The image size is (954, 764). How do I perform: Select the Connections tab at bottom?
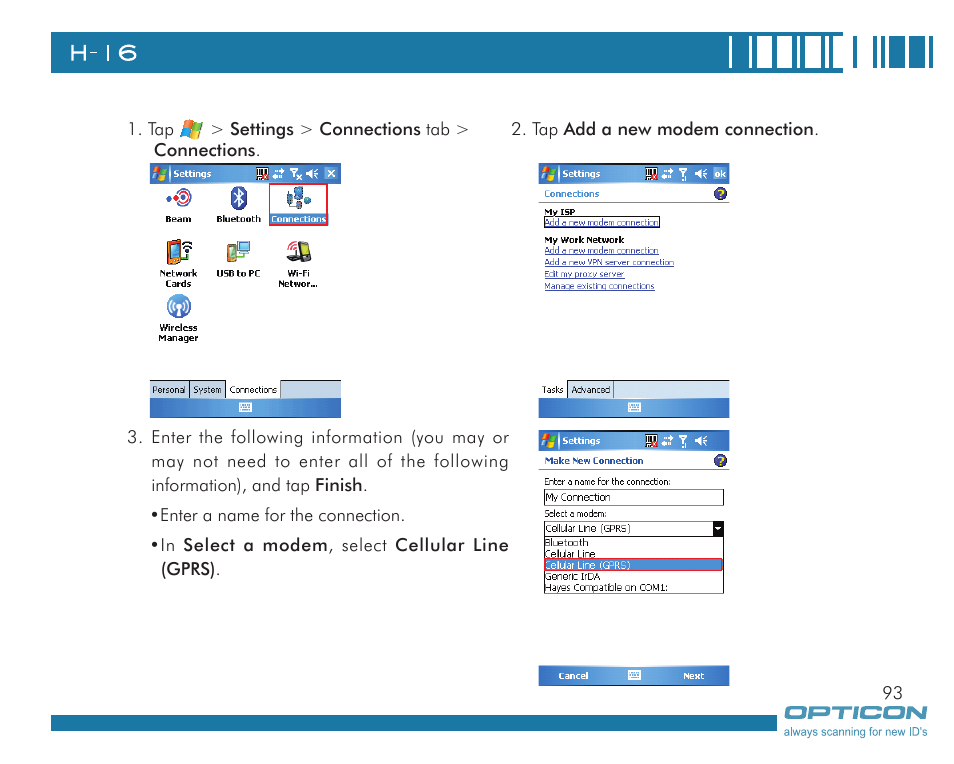click(253, 389)
